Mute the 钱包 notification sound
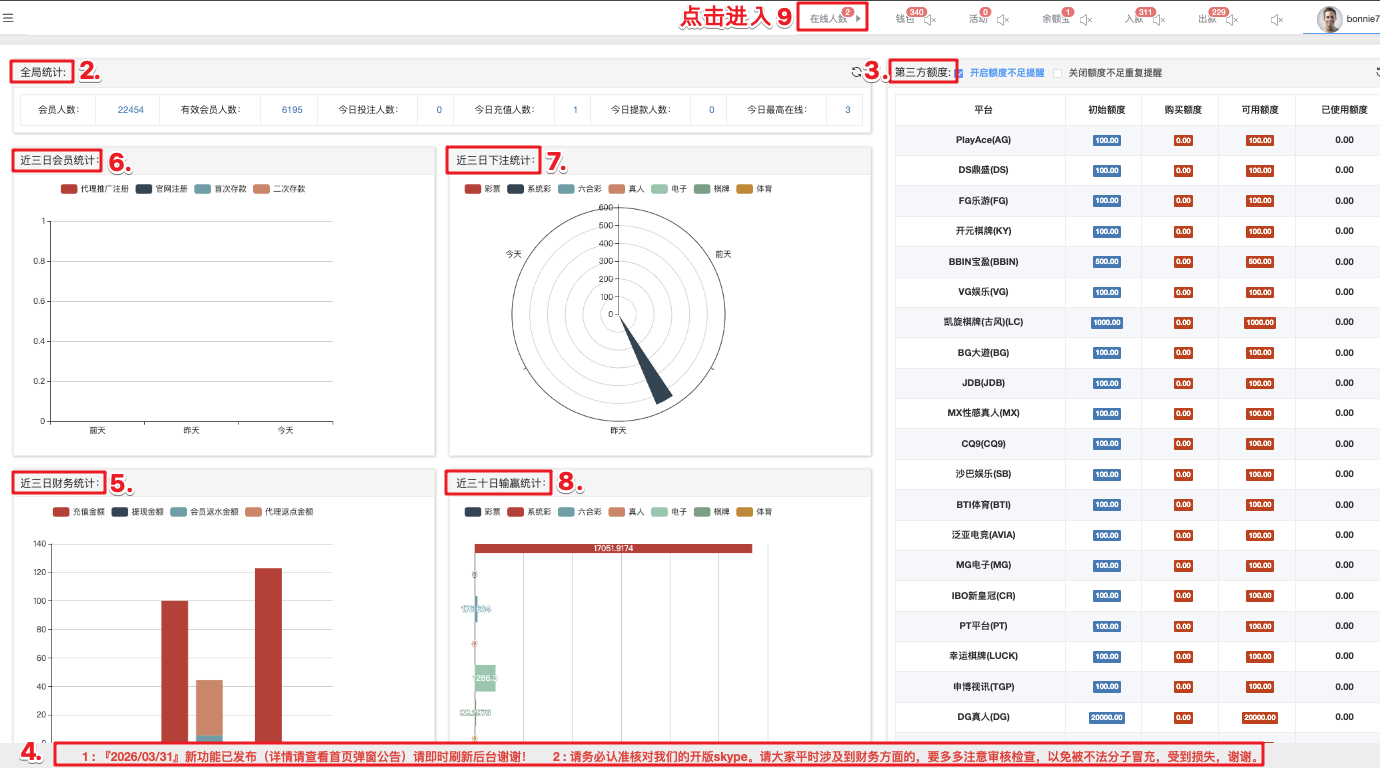 click(x=930, y=20)
